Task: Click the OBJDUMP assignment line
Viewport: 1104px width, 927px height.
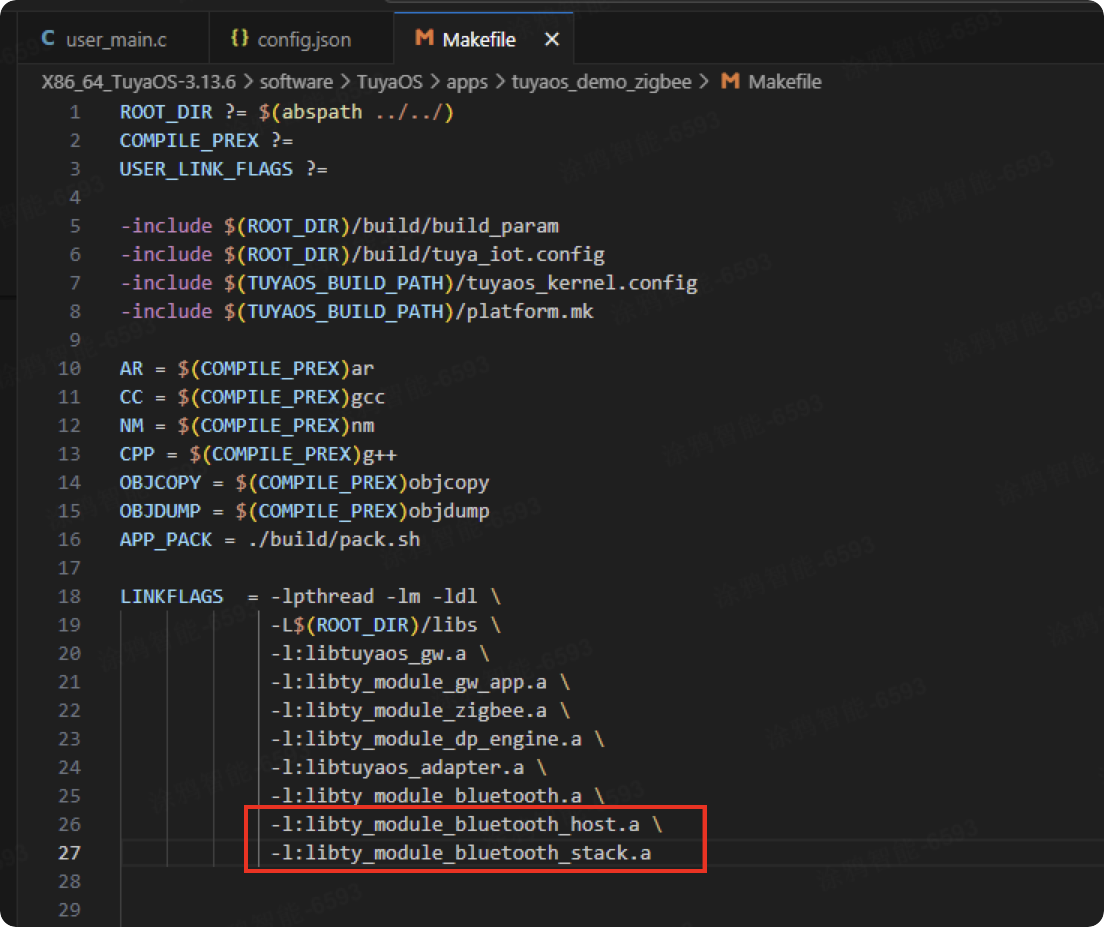Action: click(304, 512)
